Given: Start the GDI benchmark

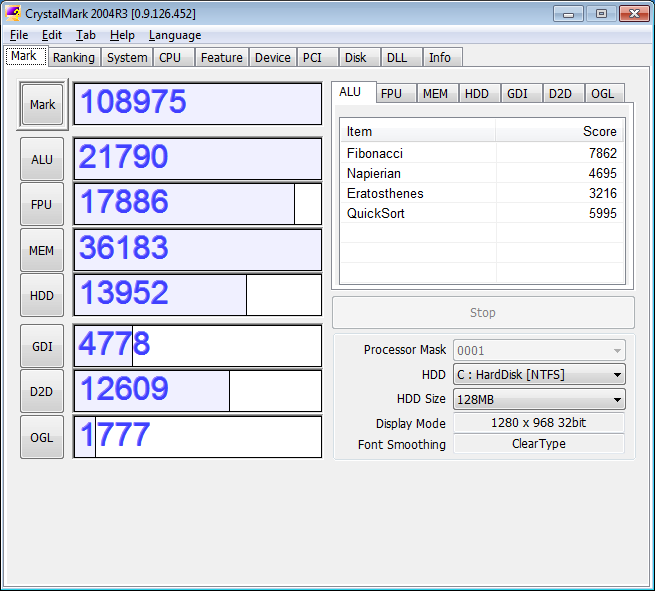Looking at the screenshot, I should (42, 346).
